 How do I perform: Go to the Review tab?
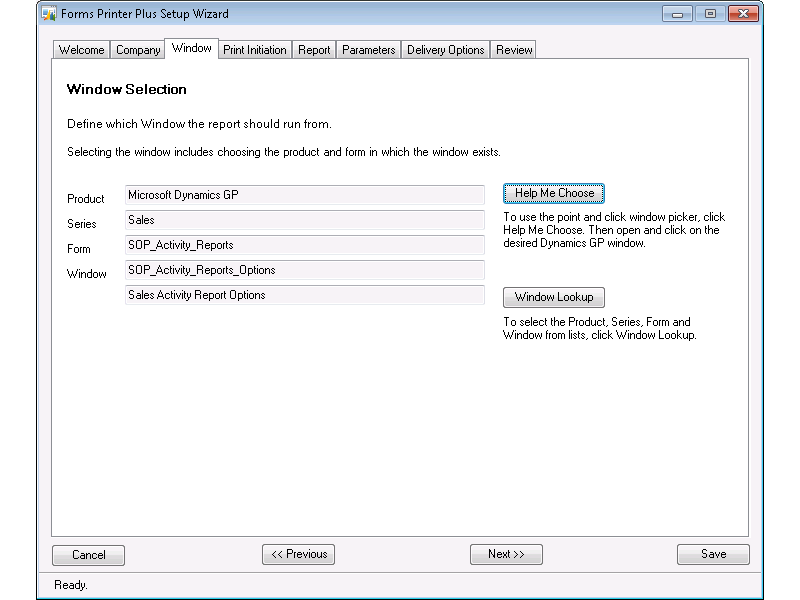514,50
